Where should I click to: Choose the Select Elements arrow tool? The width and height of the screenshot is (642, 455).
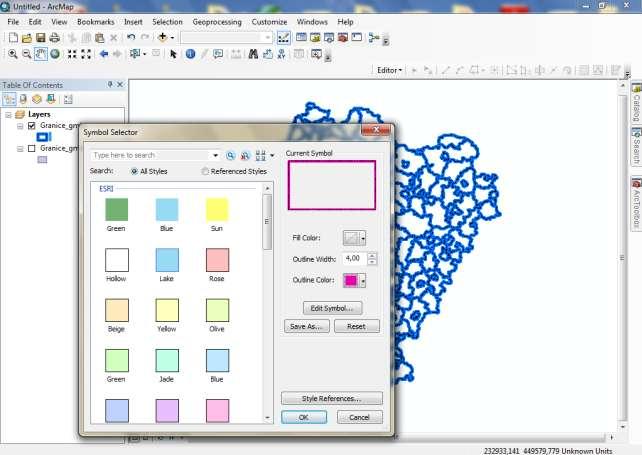coord(173,54)
